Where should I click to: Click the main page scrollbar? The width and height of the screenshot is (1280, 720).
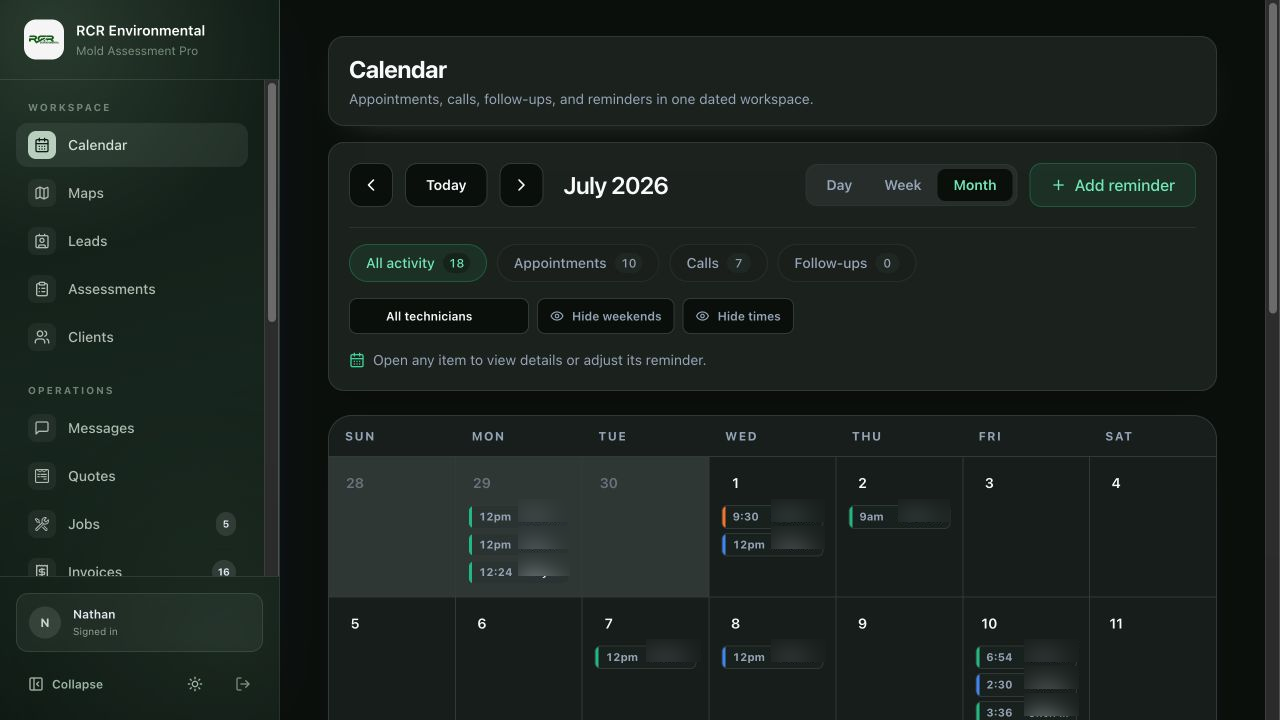click(x=1273, y=160)
